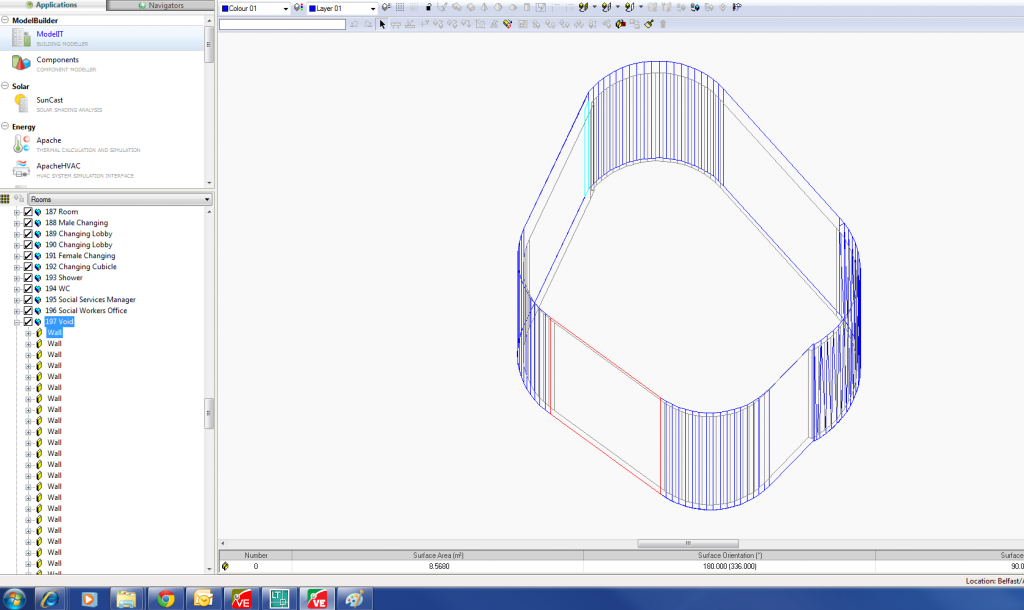Open the Colour 01 dropdown
This screenshot has width=1024, height=610.
tap(285, 8)
